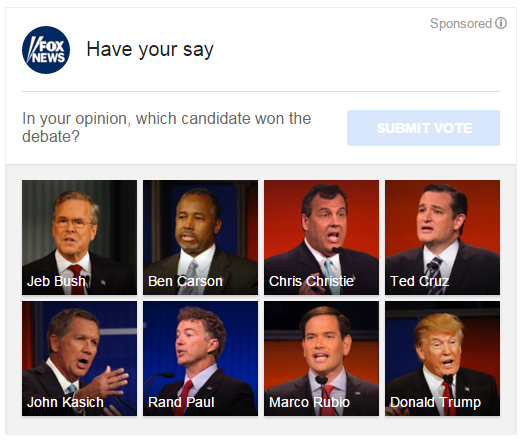The image size is (524, 446).
Task: Click the 'Jeb Bush' name caption
Action: pyautogui.click(x=56, y=281)
